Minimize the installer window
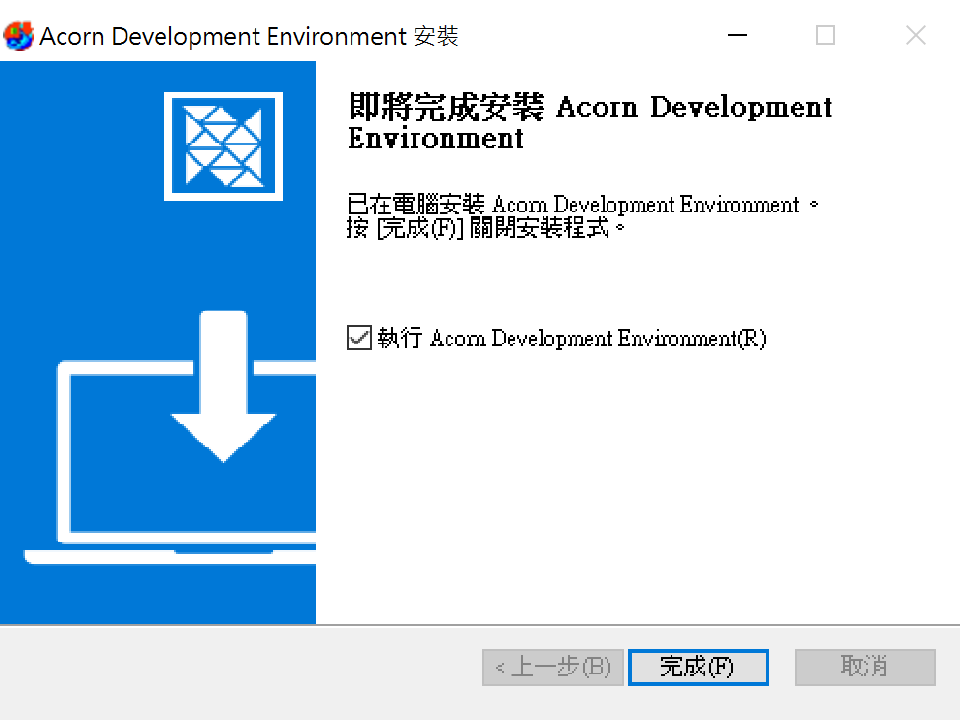The width and height of the screenshot is (960, 720). point(738,36)
